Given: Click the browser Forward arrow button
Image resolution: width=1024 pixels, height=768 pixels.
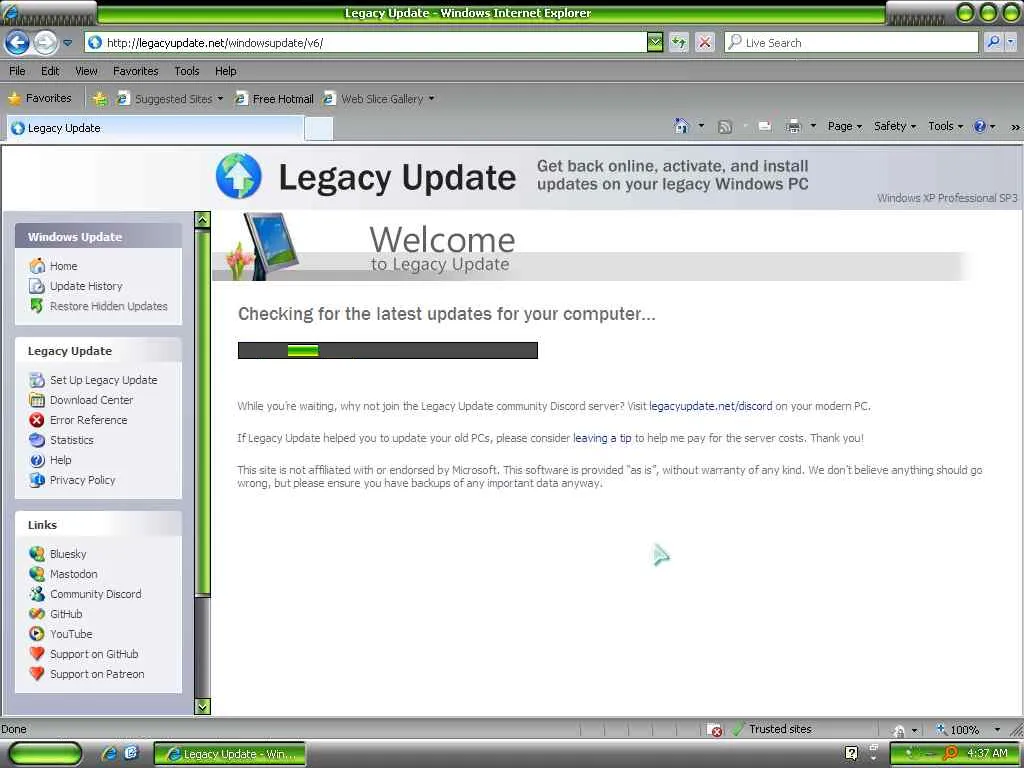Looking at the screenshot, I should (x=45, y=43).
